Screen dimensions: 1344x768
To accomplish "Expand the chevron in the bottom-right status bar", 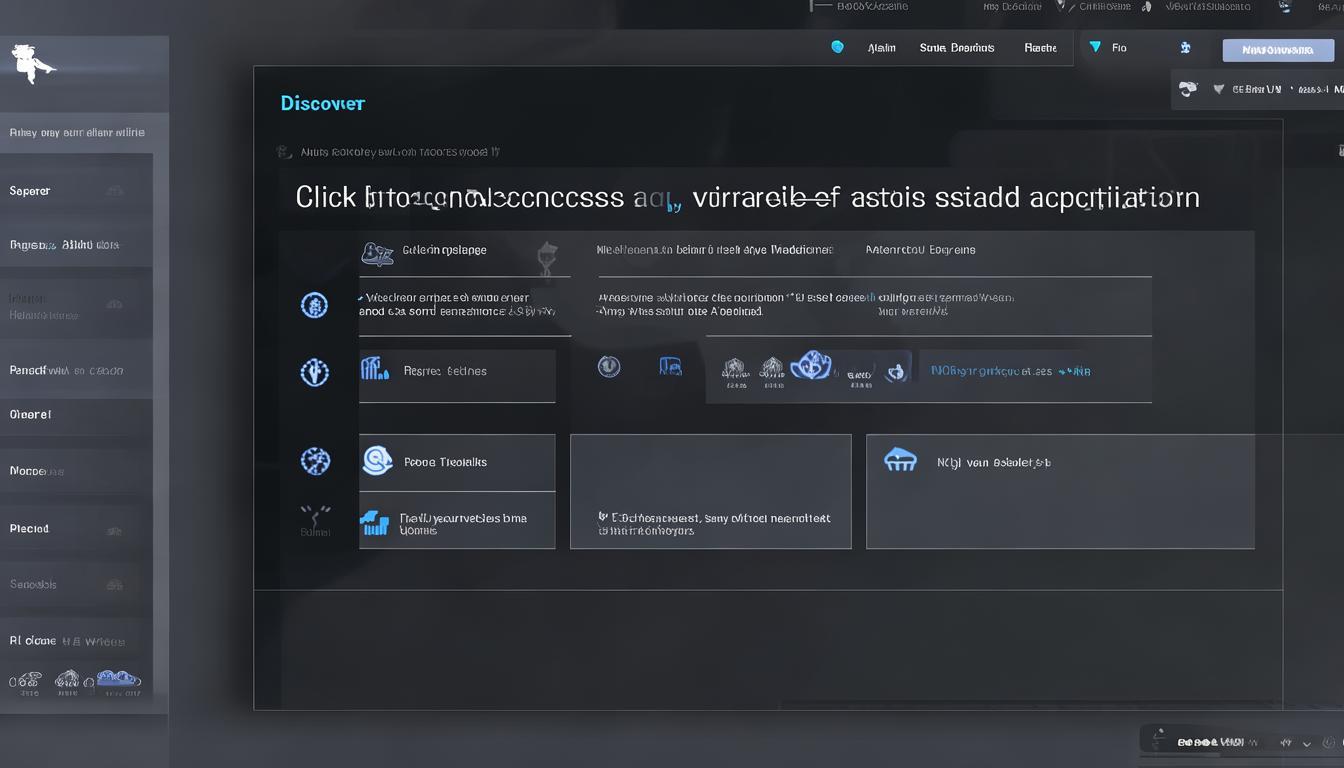I will pos(1306,743).
